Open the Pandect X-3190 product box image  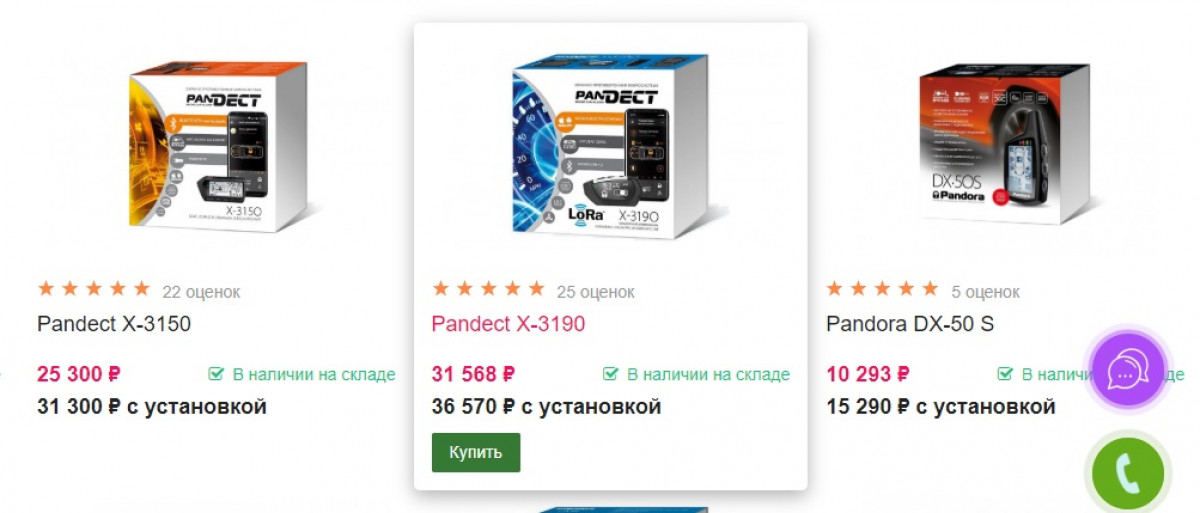pyautogui.click(x=612, y=147)
